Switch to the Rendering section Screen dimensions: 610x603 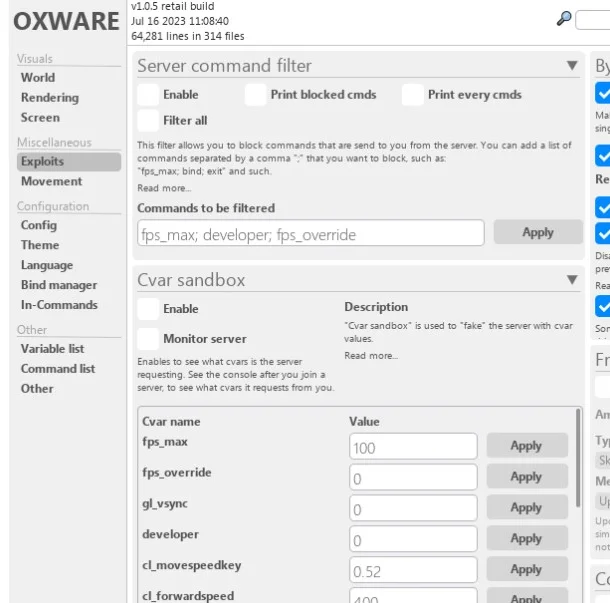point(49,97)
